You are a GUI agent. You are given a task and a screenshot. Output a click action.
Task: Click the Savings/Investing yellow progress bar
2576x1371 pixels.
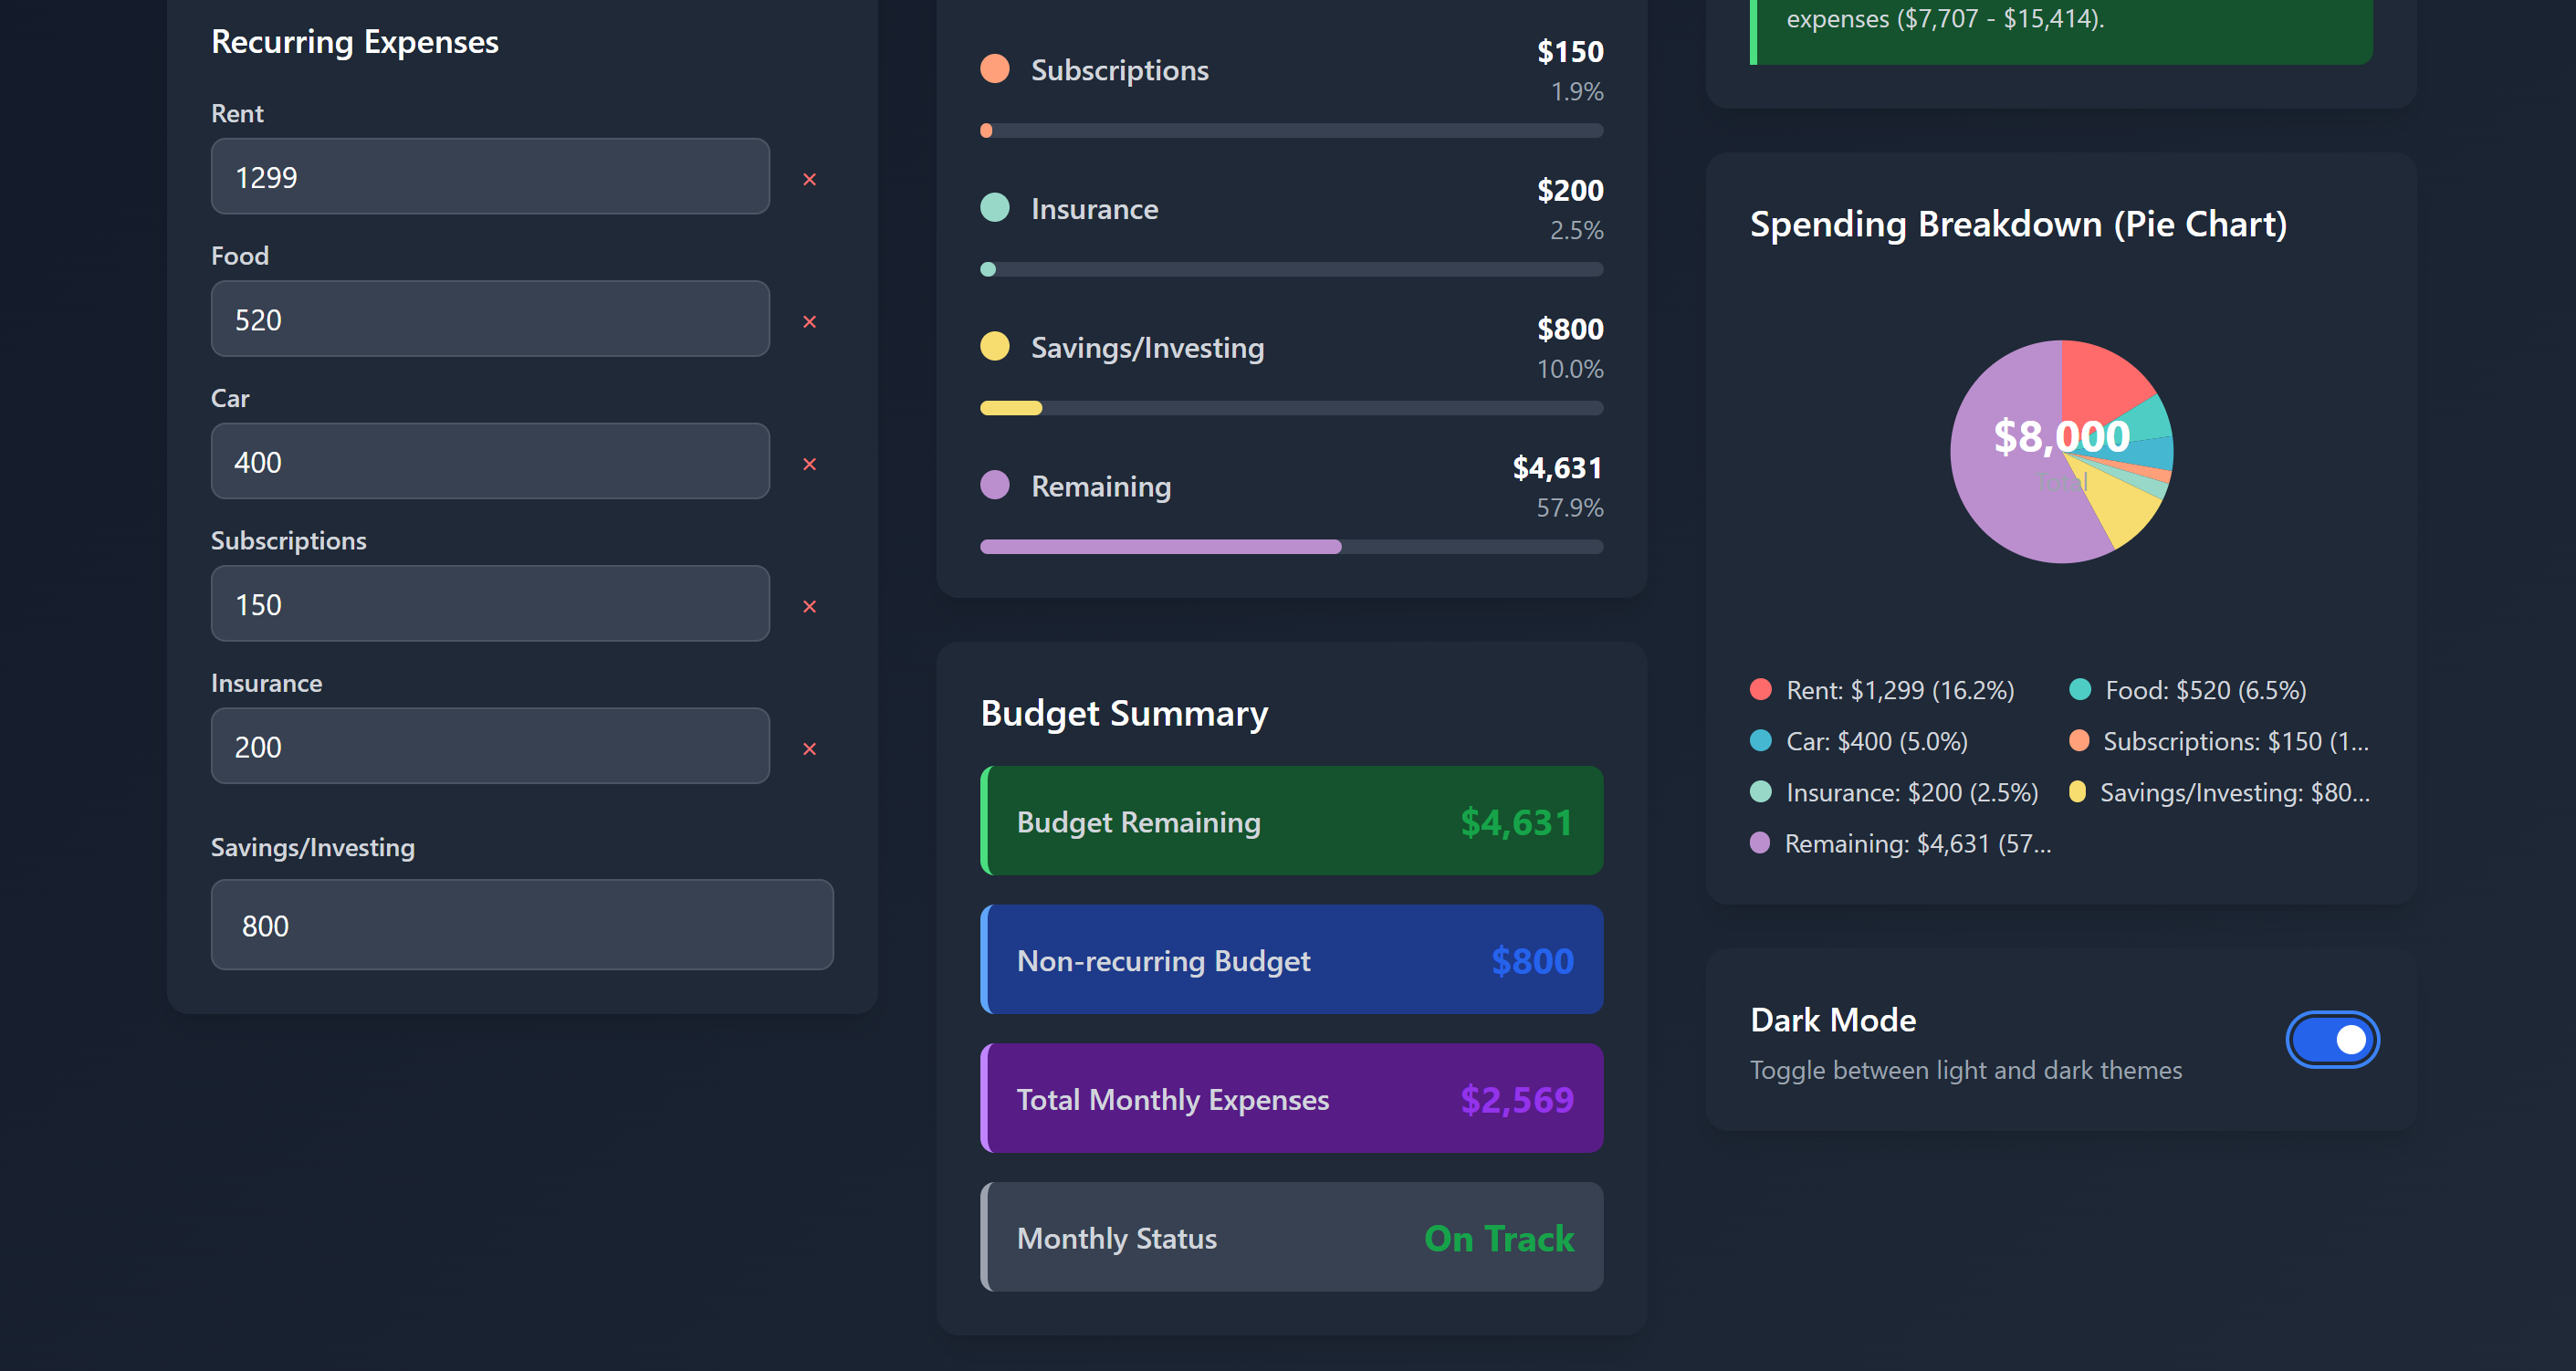coord(1011,408)
